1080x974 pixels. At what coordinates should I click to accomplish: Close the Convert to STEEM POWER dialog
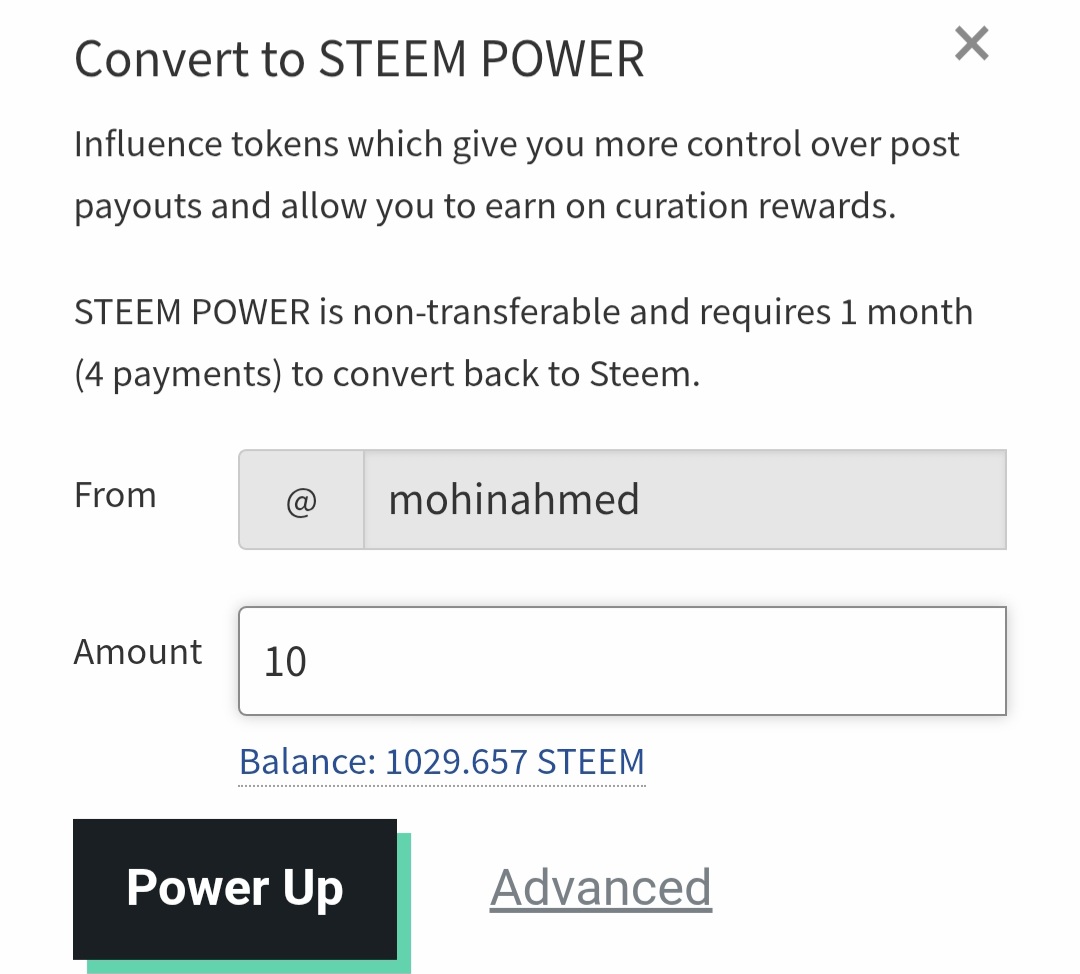click(x=971, y=44)
